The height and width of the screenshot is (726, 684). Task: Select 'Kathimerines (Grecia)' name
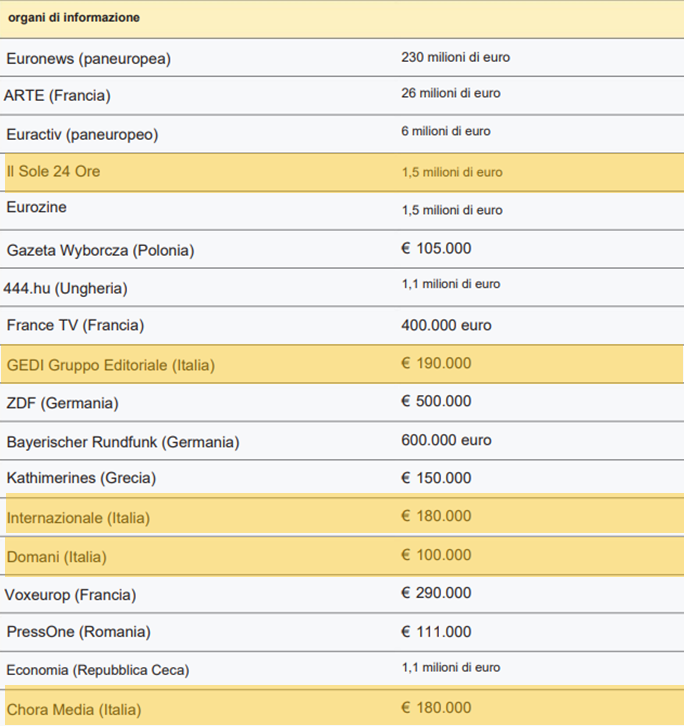[81, 478]
